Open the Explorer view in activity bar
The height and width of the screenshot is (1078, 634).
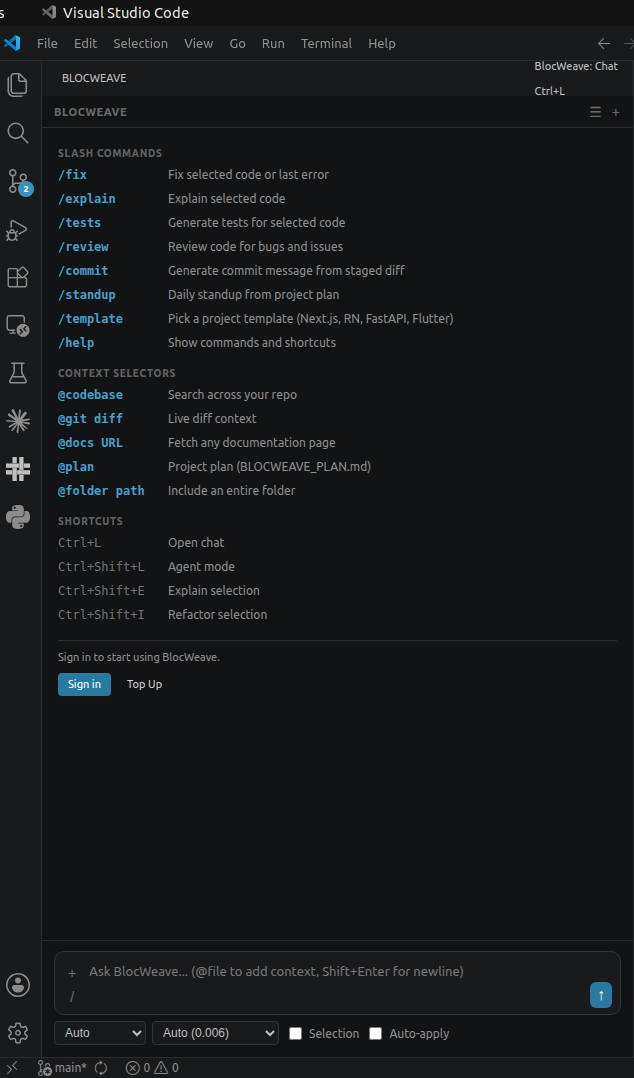point(18,85)
